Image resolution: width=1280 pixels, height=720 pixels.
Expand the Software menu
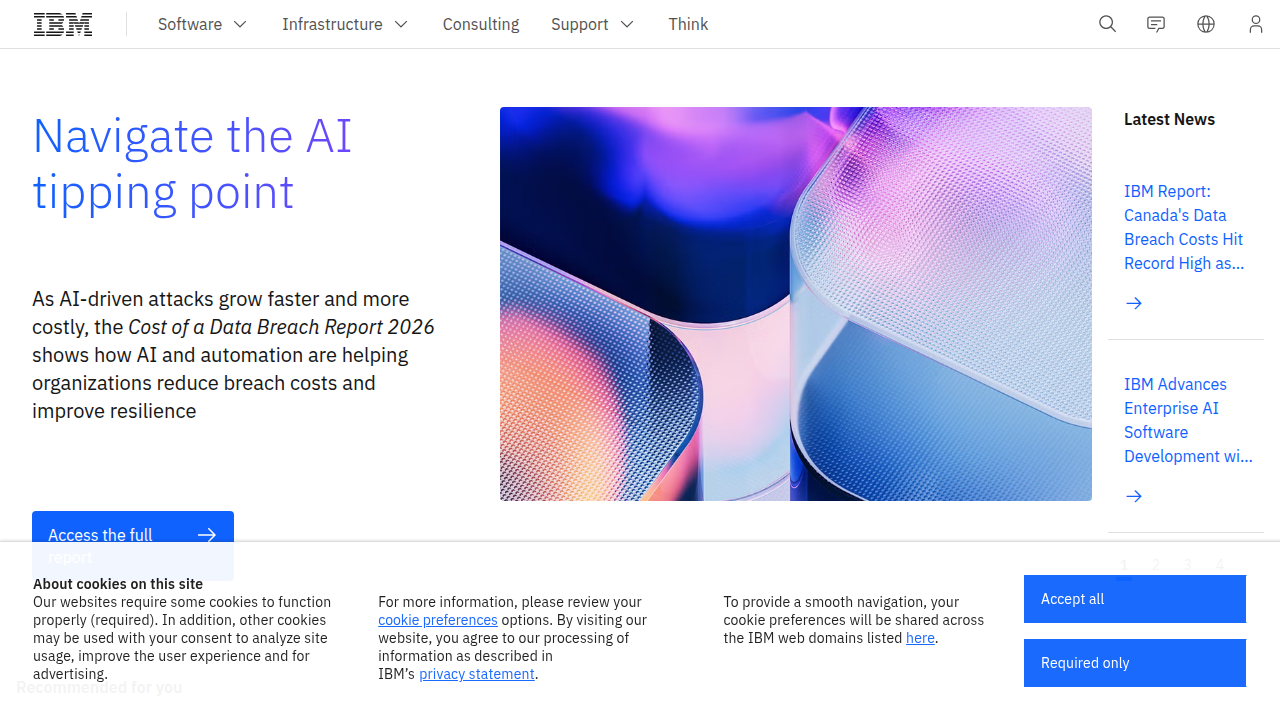pyautogui.click(x=202, y=24)
